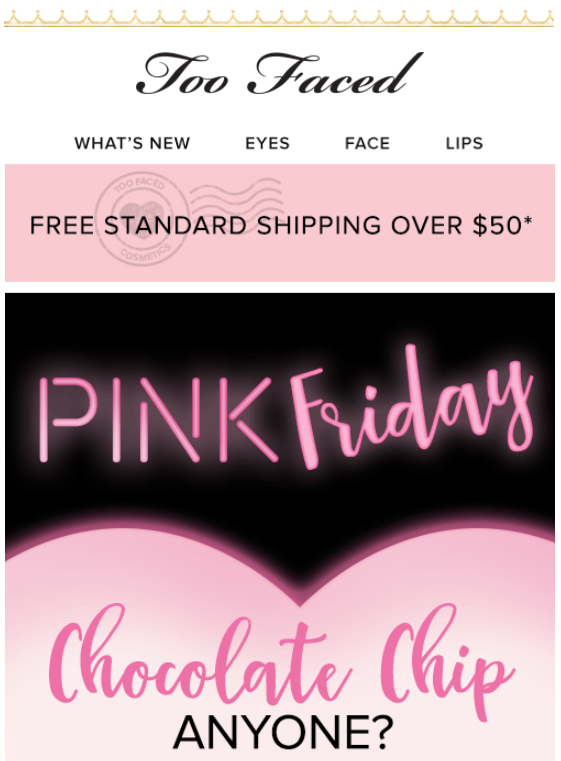Click the gold scalloped border at top

pos(279,19)
